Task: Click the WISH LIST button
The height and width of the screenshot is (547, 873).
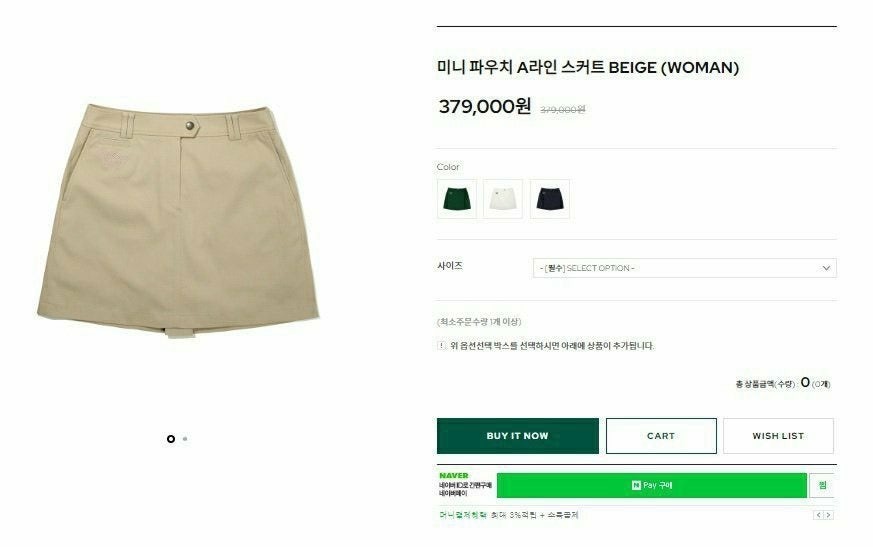Action: click(x=778, y=436)
